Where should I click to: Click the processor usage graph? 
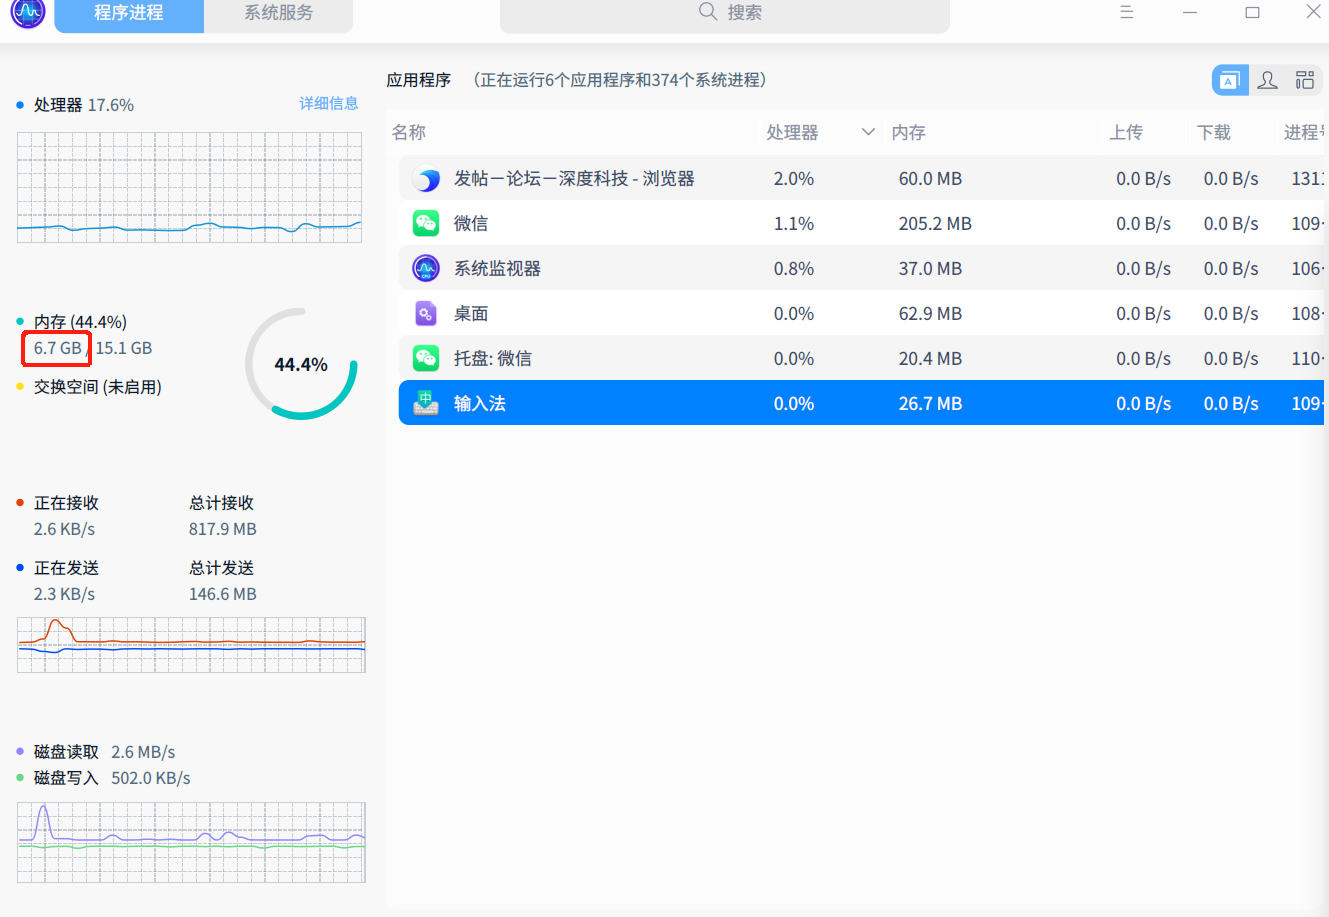[190, 187]
